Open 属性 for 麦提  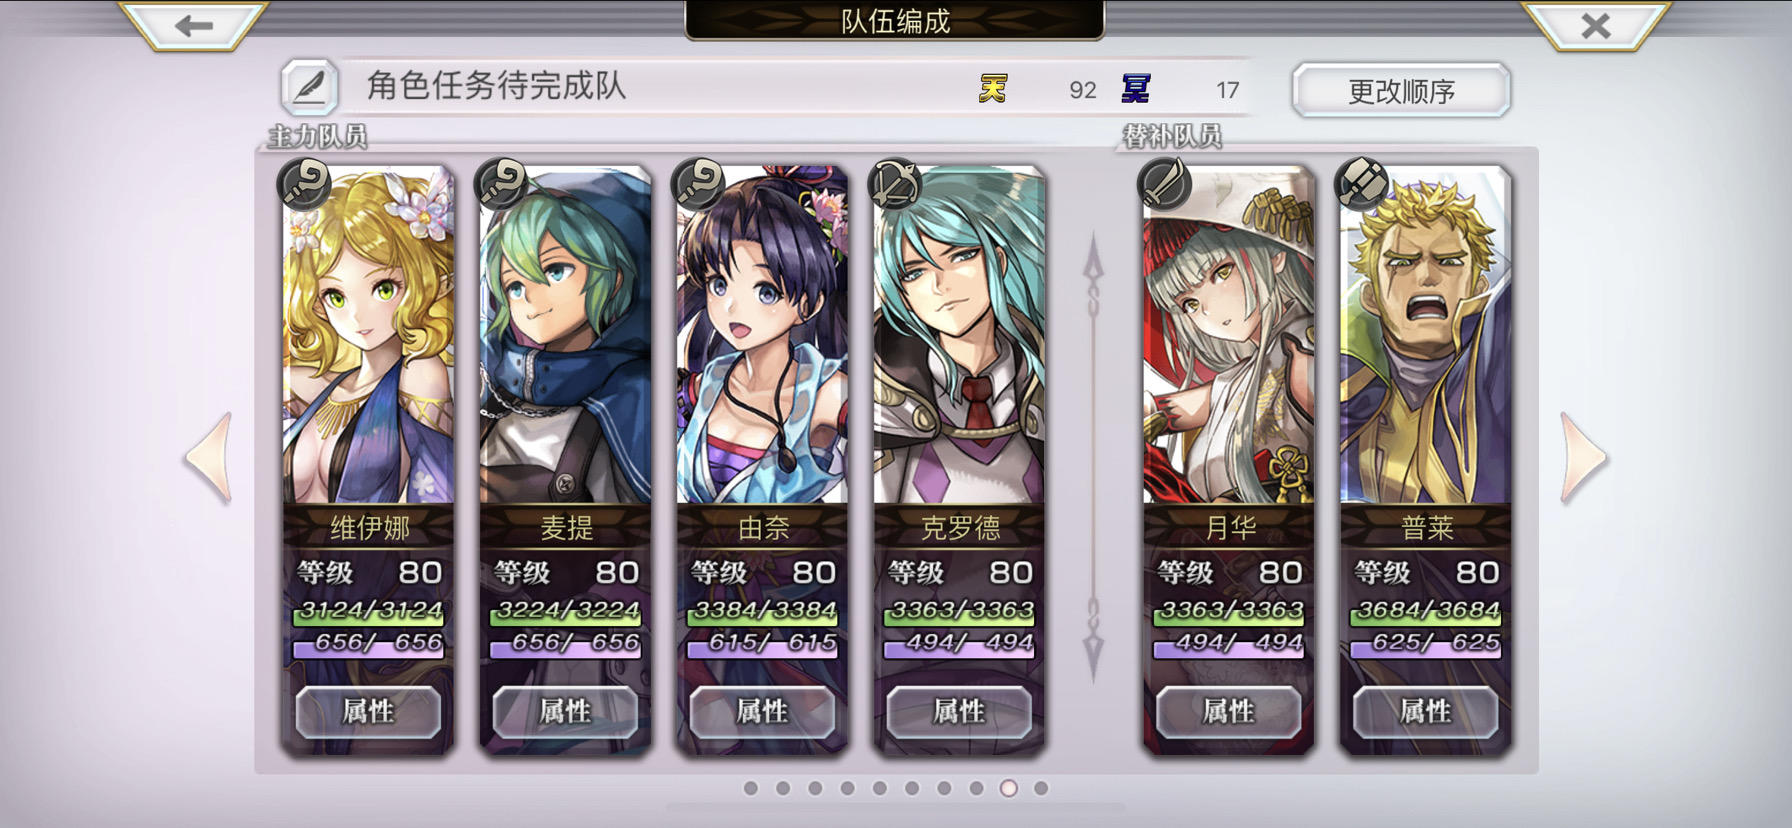click(x=565, y=712)
